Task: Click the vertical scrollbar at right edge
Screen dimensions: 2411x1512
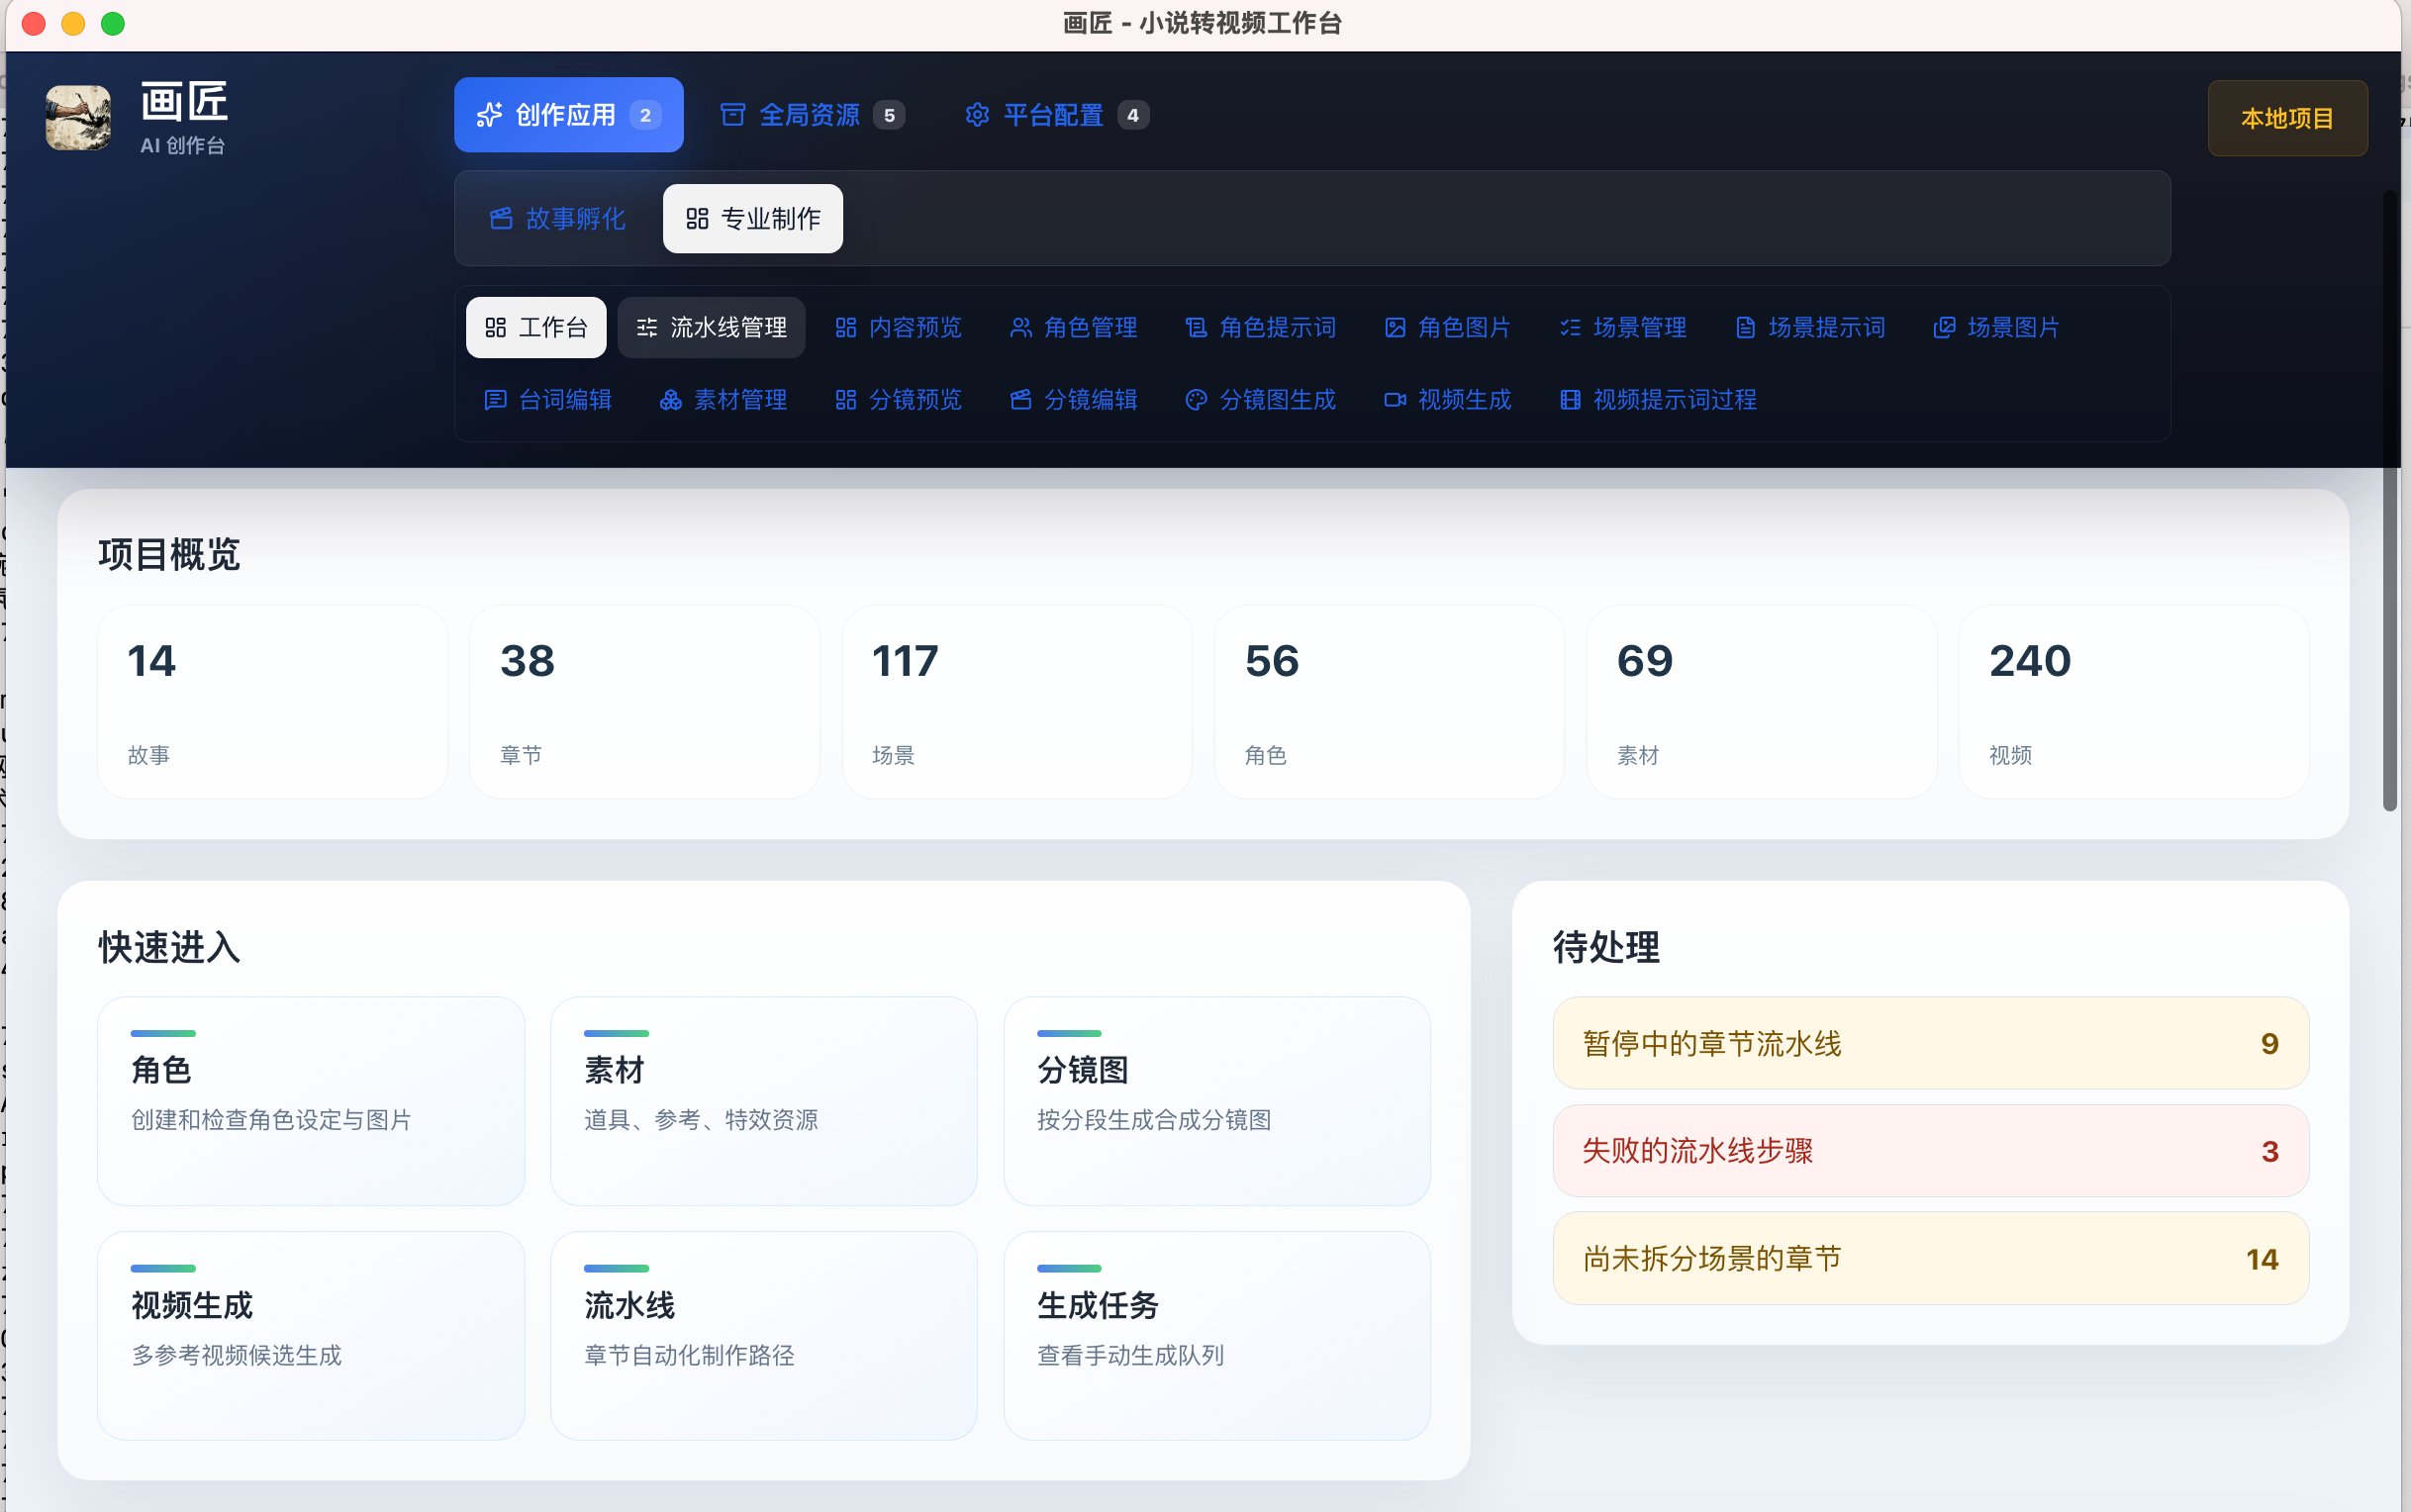Action: pyautogui.click(x=2390, y=500)
